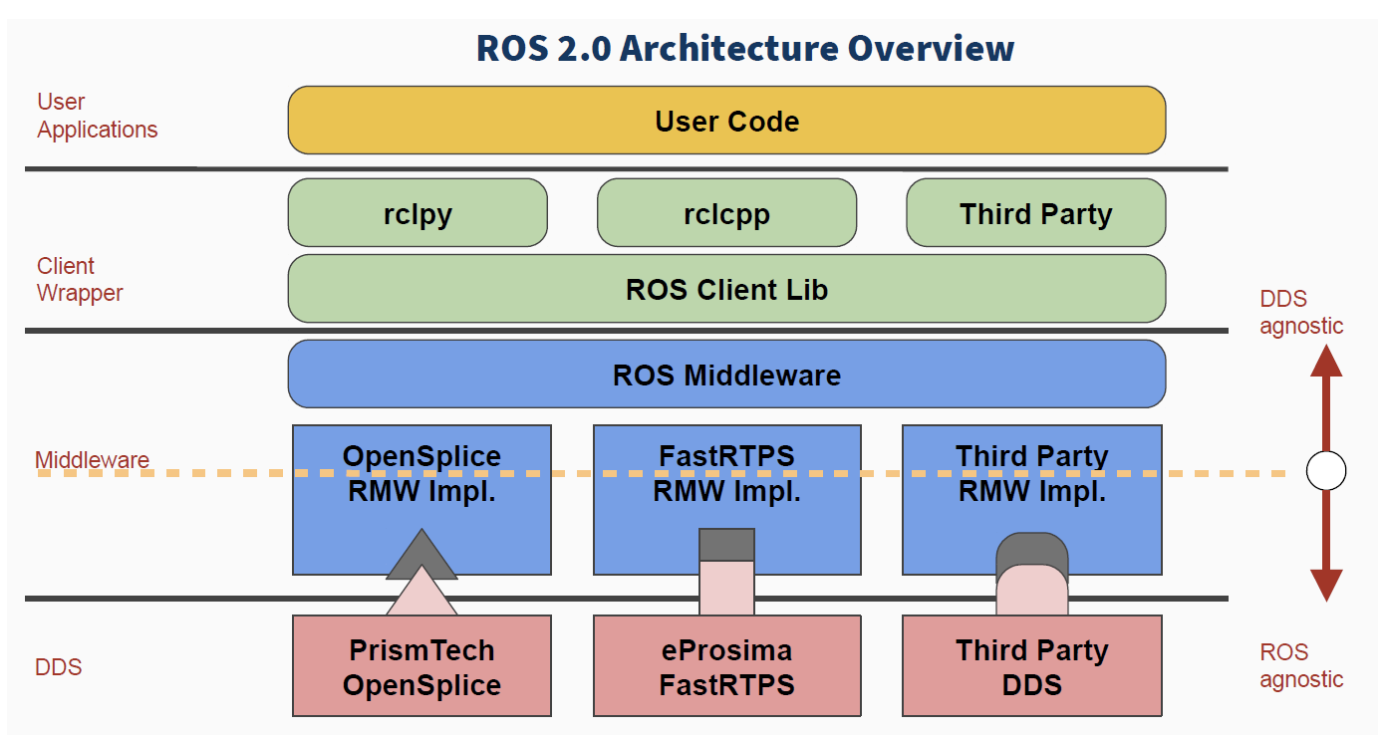Click the ROS Client Lib block
Screen dimensions: 1378x742
click(727, 289)
